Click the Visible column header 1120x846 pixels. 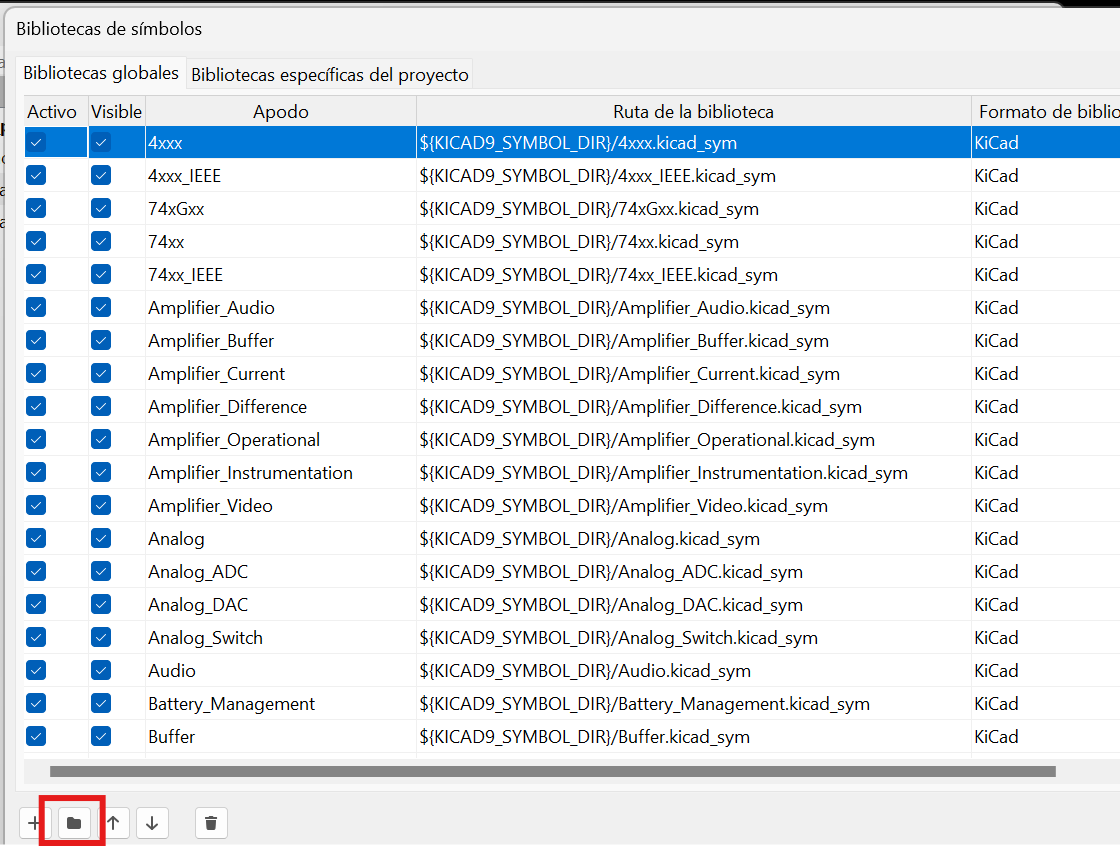pos(116,111)
